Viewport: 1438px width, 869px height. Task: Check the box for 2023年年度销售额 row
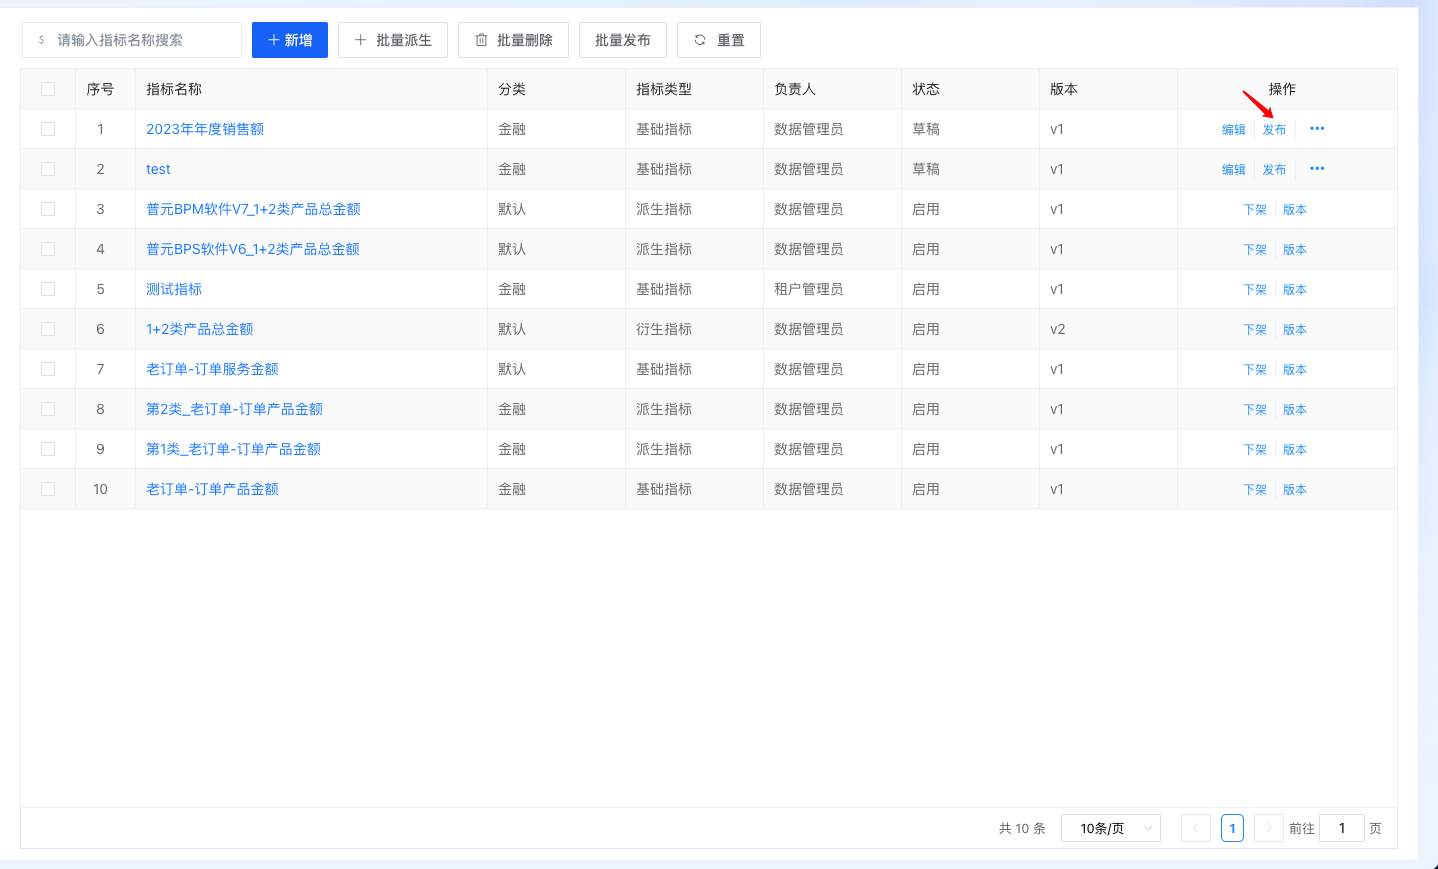click(x=48, y=129)
